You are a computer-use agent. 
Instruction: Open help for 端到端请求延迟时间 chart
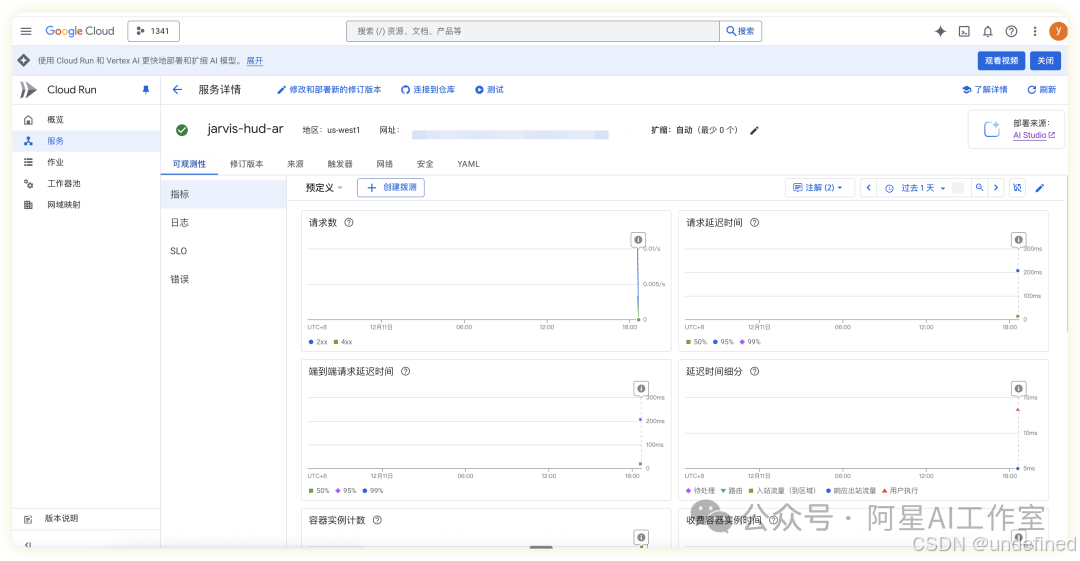[406, 371]
